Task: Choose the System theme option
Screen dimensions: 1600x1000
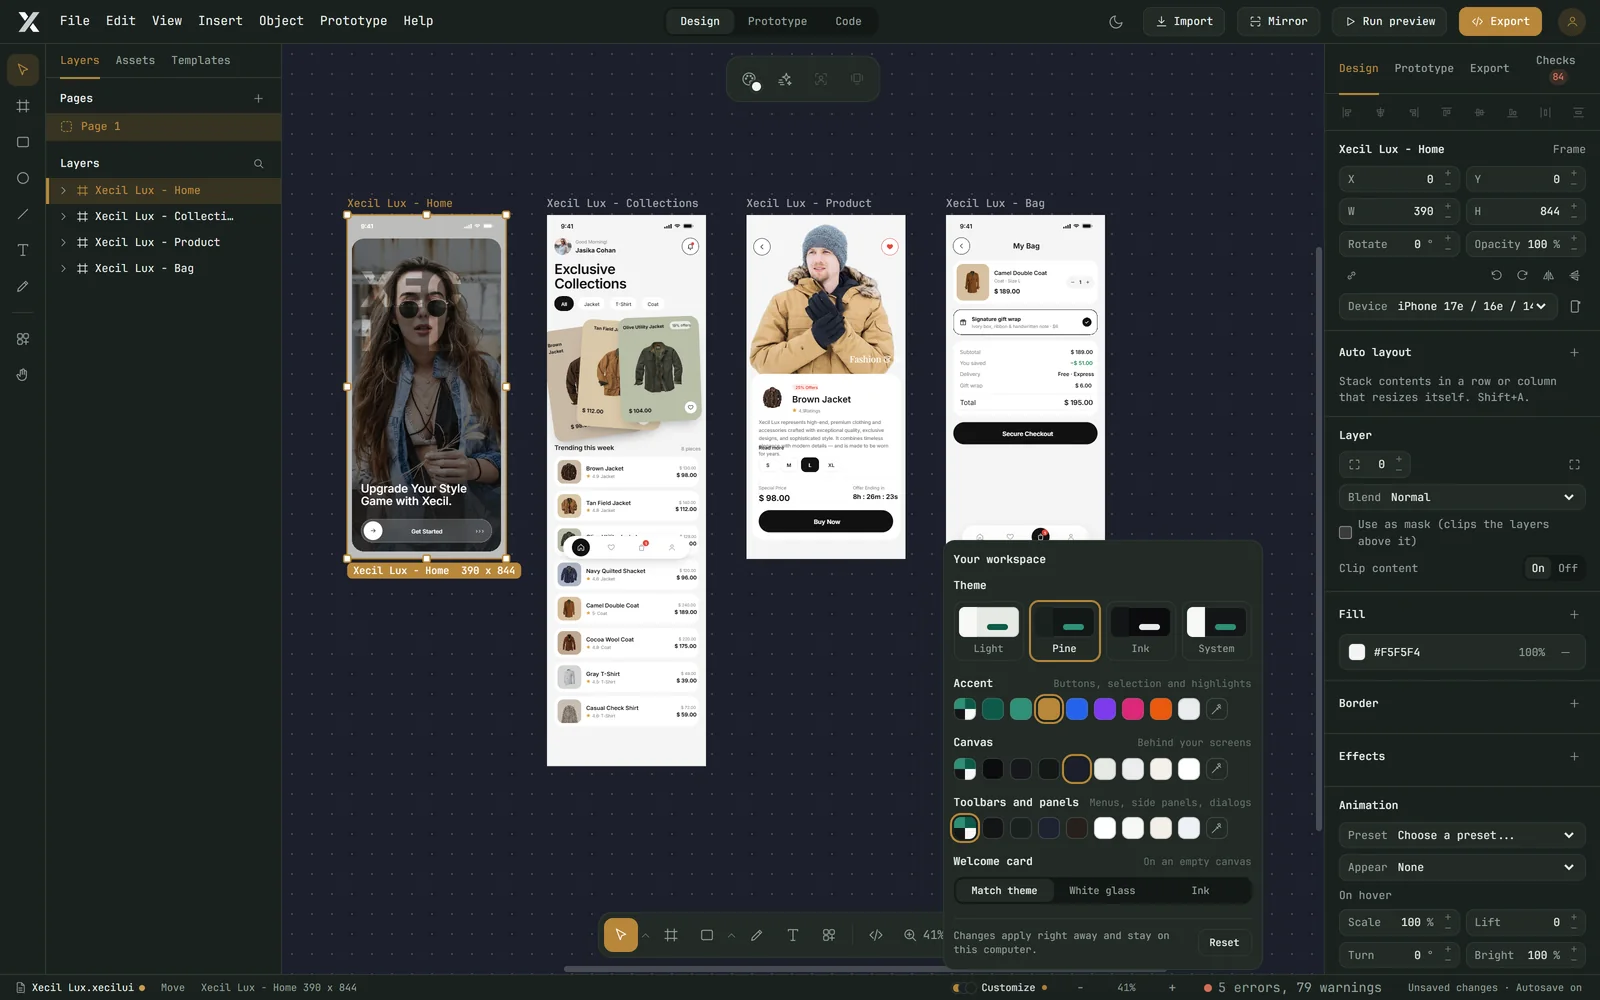Action: tap(1216, 630)
